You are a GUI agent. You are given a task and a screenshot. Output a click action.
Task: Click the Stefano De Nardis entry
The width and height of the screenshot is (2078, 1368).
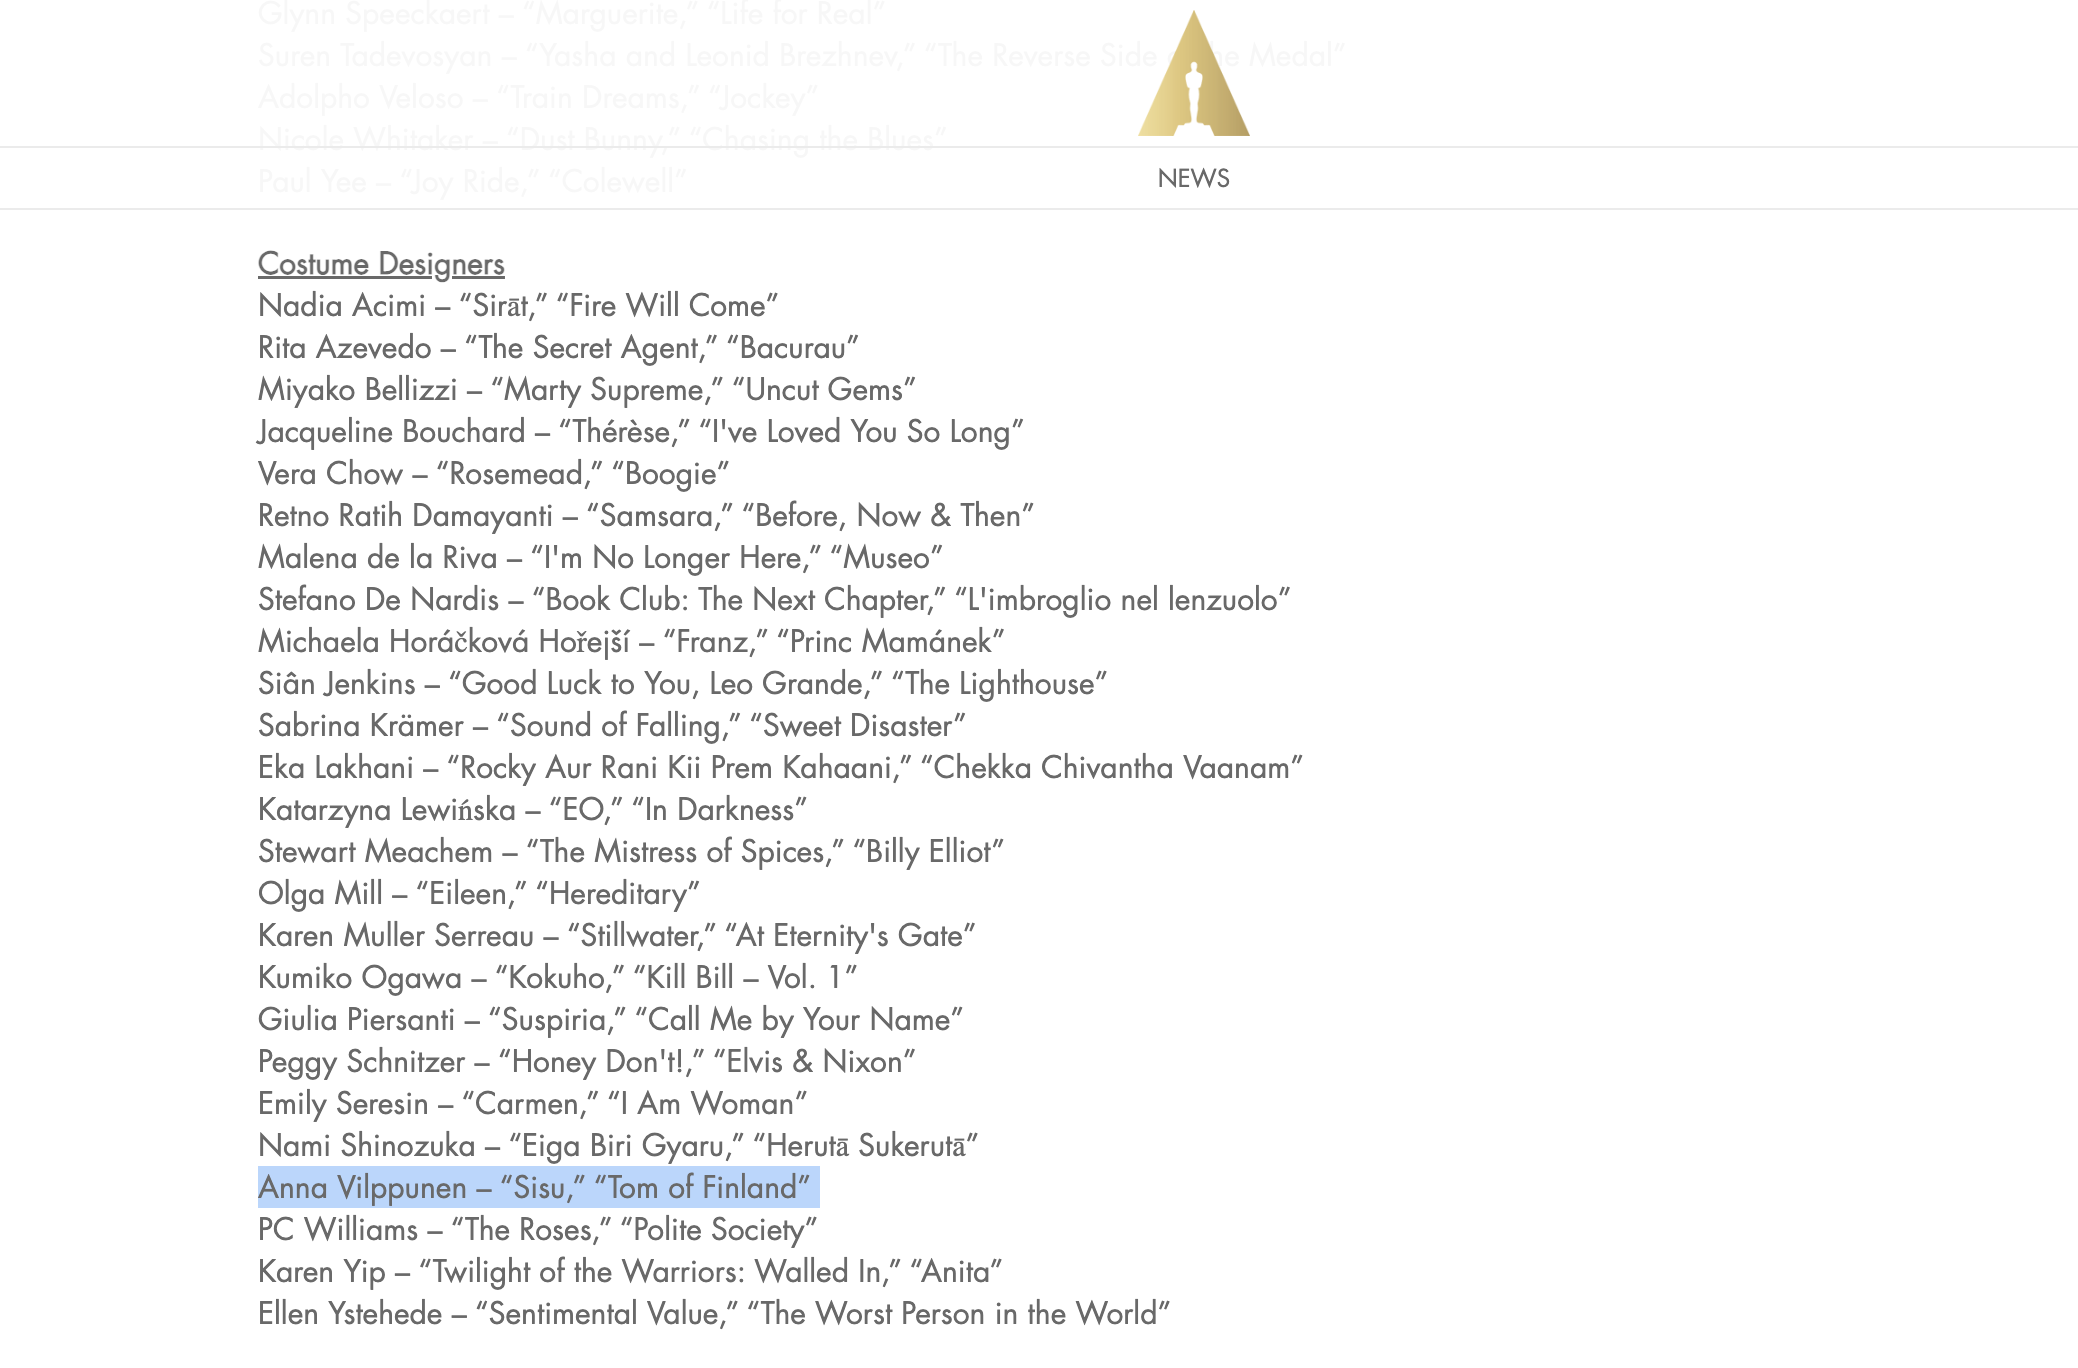[774, 600]
